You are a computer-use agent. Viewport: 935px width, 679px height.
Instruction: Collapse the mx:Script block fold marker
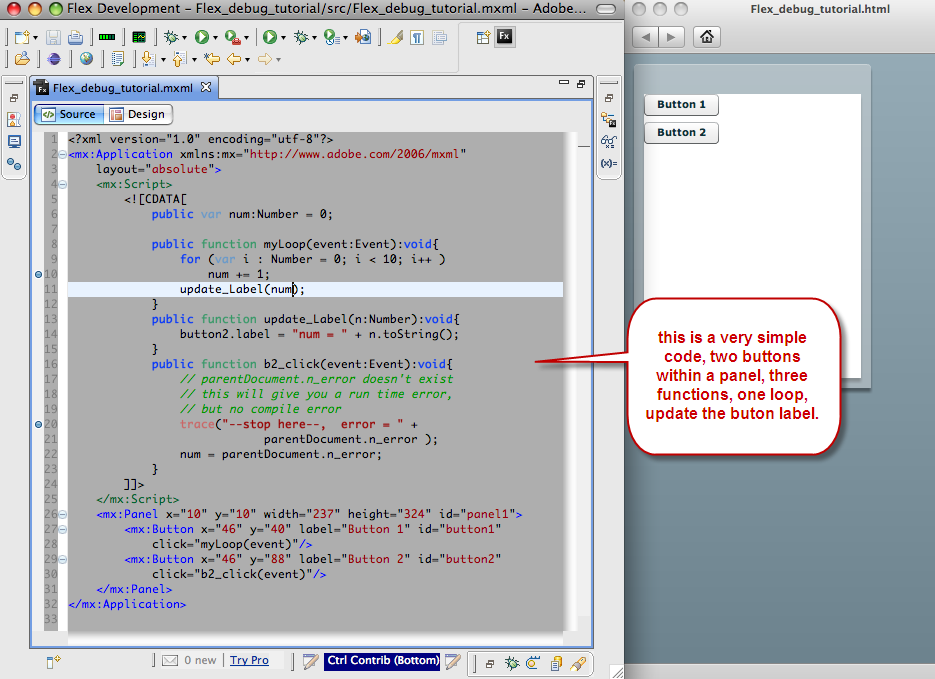(x=62, y=184)
